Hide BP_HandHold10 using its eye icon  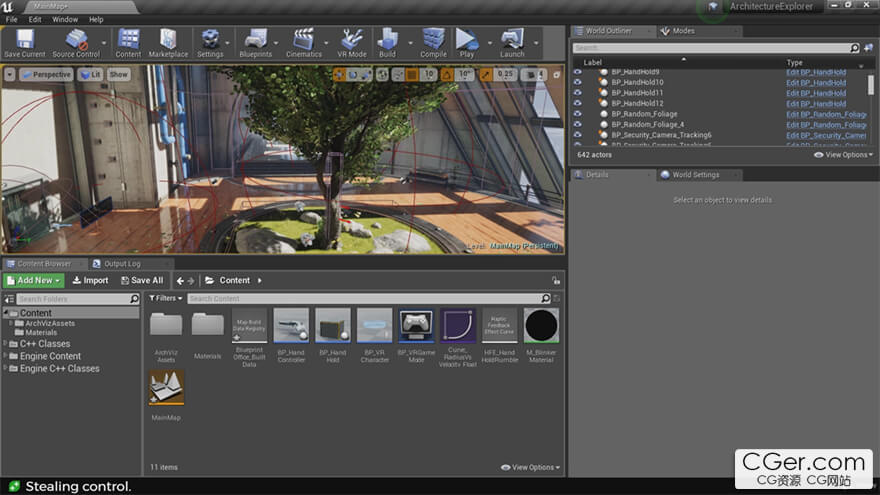click(577, 83)
